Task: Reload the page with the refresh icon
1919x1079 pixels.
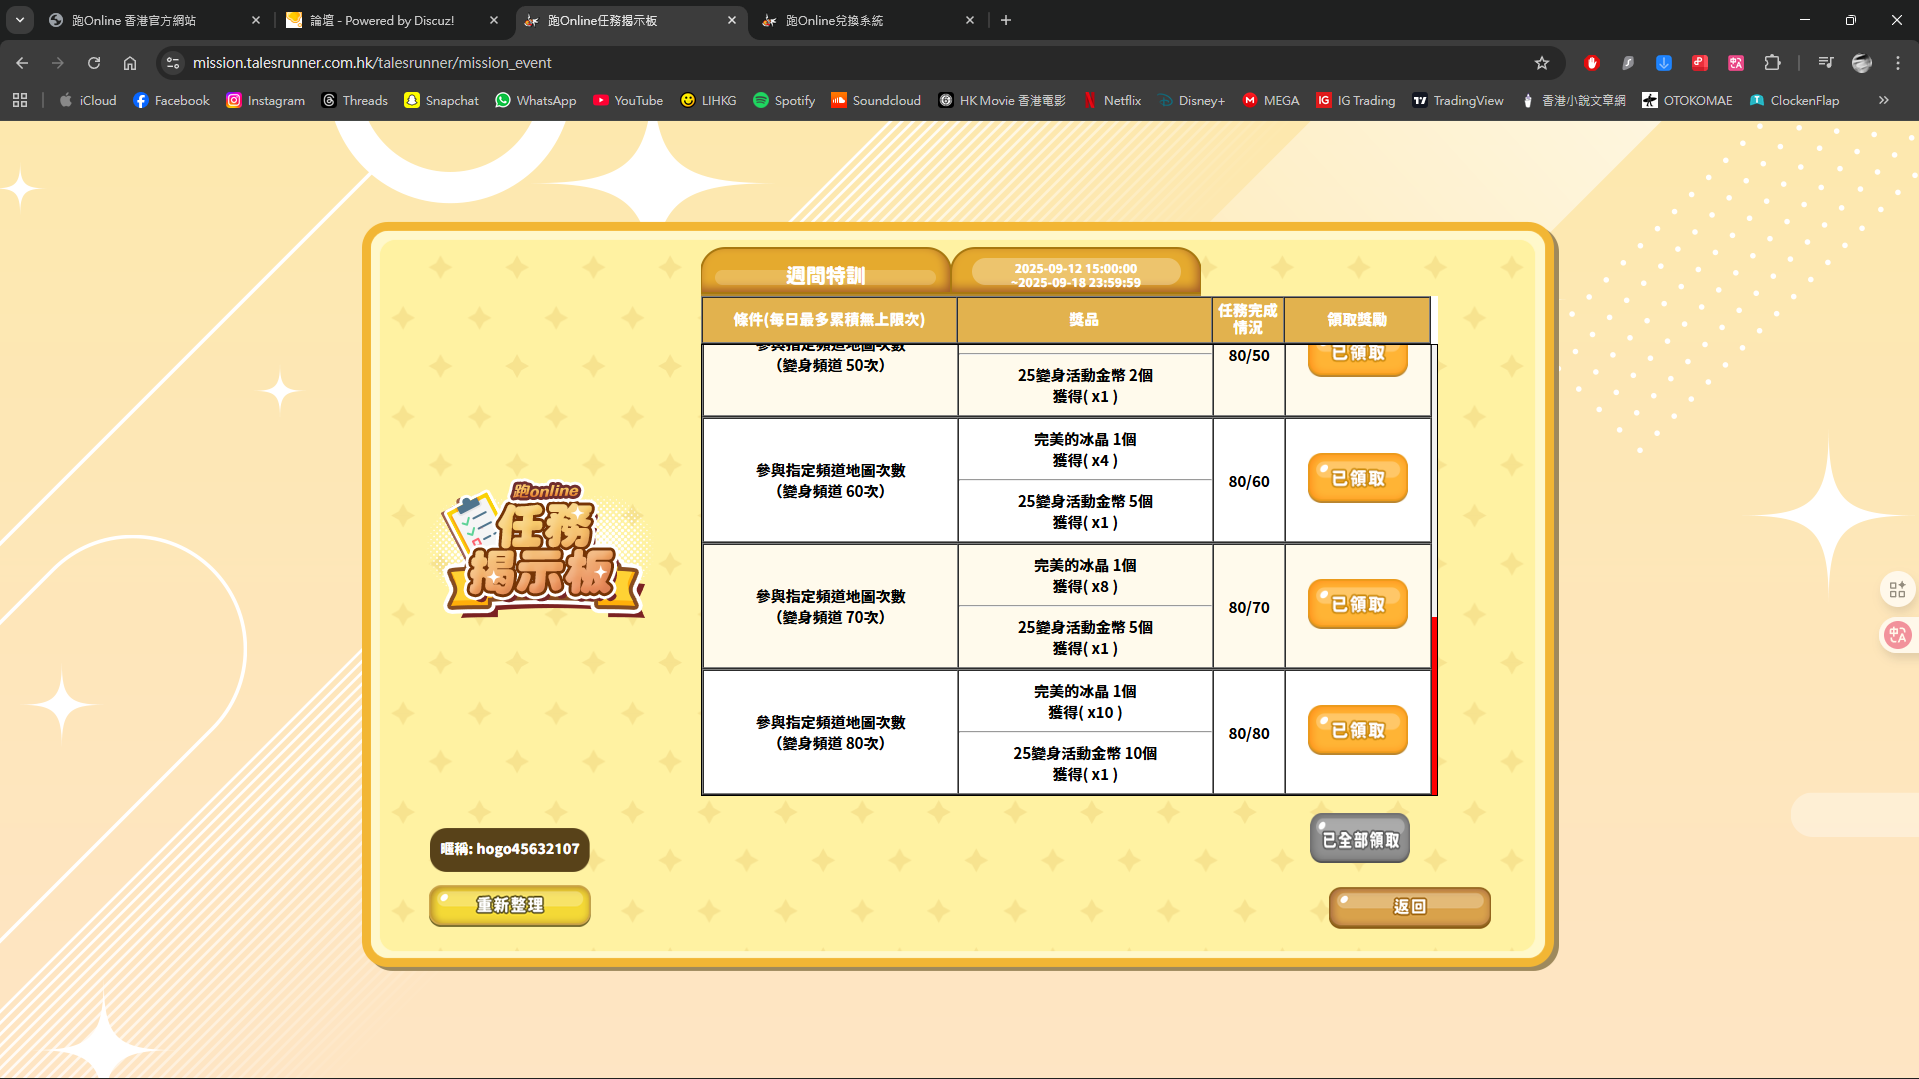Action: 94,63
